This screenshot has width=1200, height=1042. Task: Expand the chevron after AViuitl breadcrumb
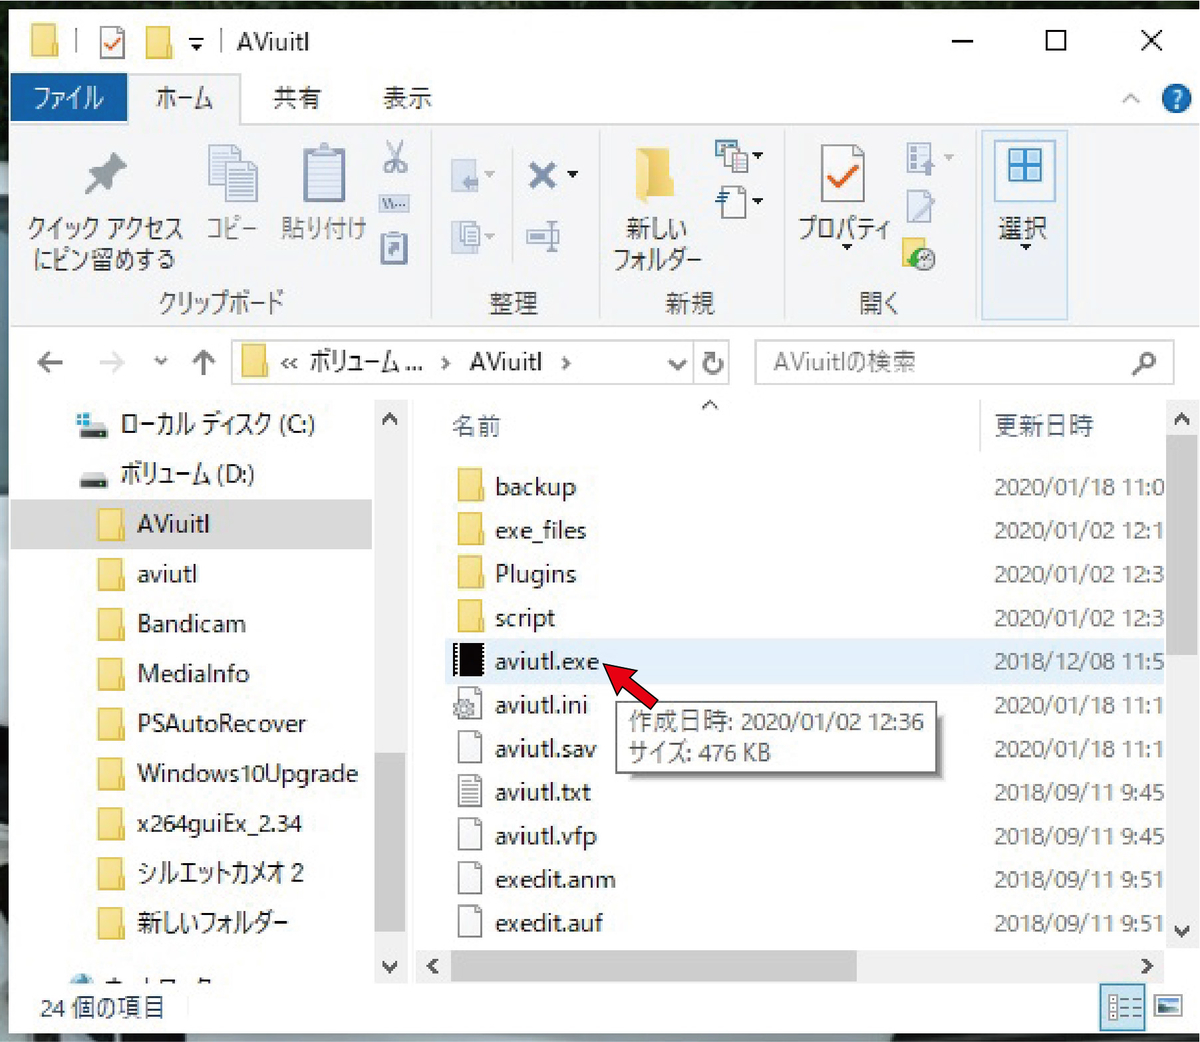coord(566,363)
